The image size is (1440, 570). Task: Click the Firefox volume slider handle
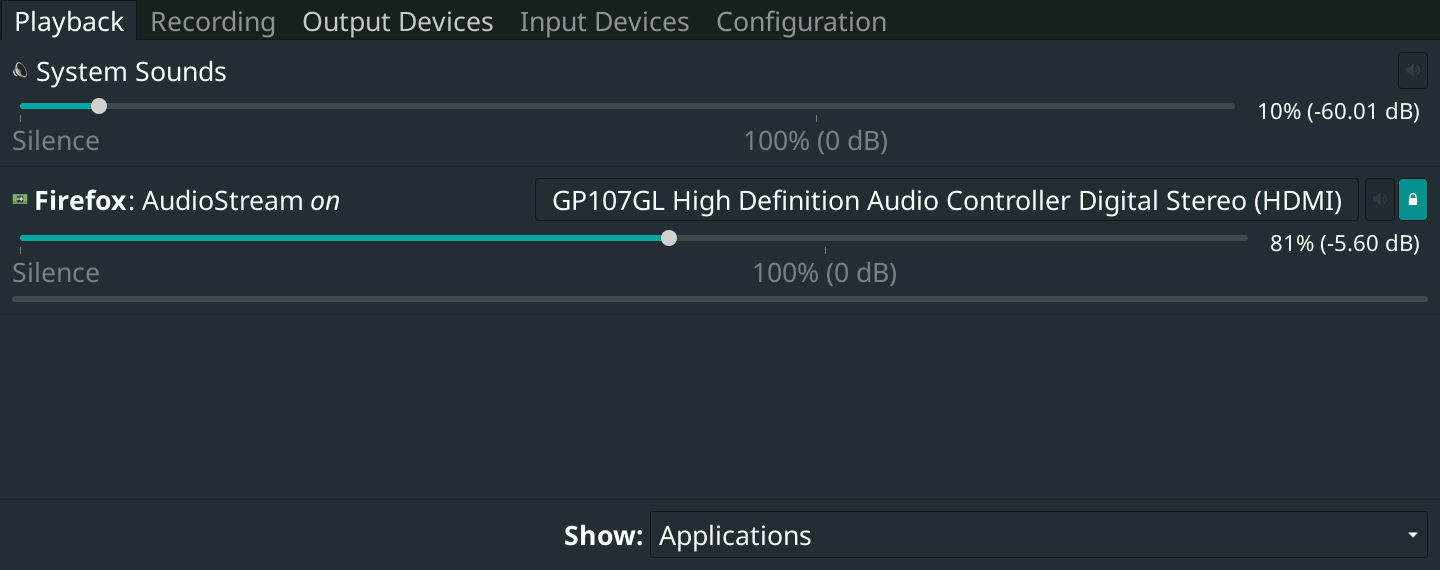(x=669, y=238)
